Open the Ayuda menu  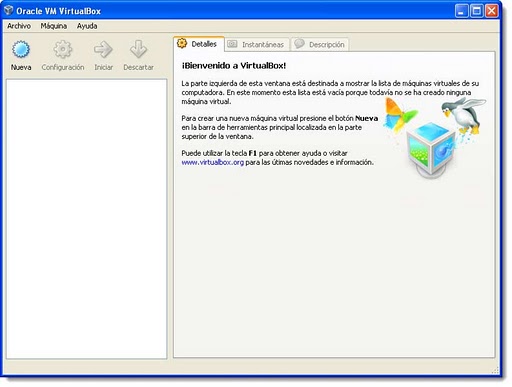click(87, 26)
